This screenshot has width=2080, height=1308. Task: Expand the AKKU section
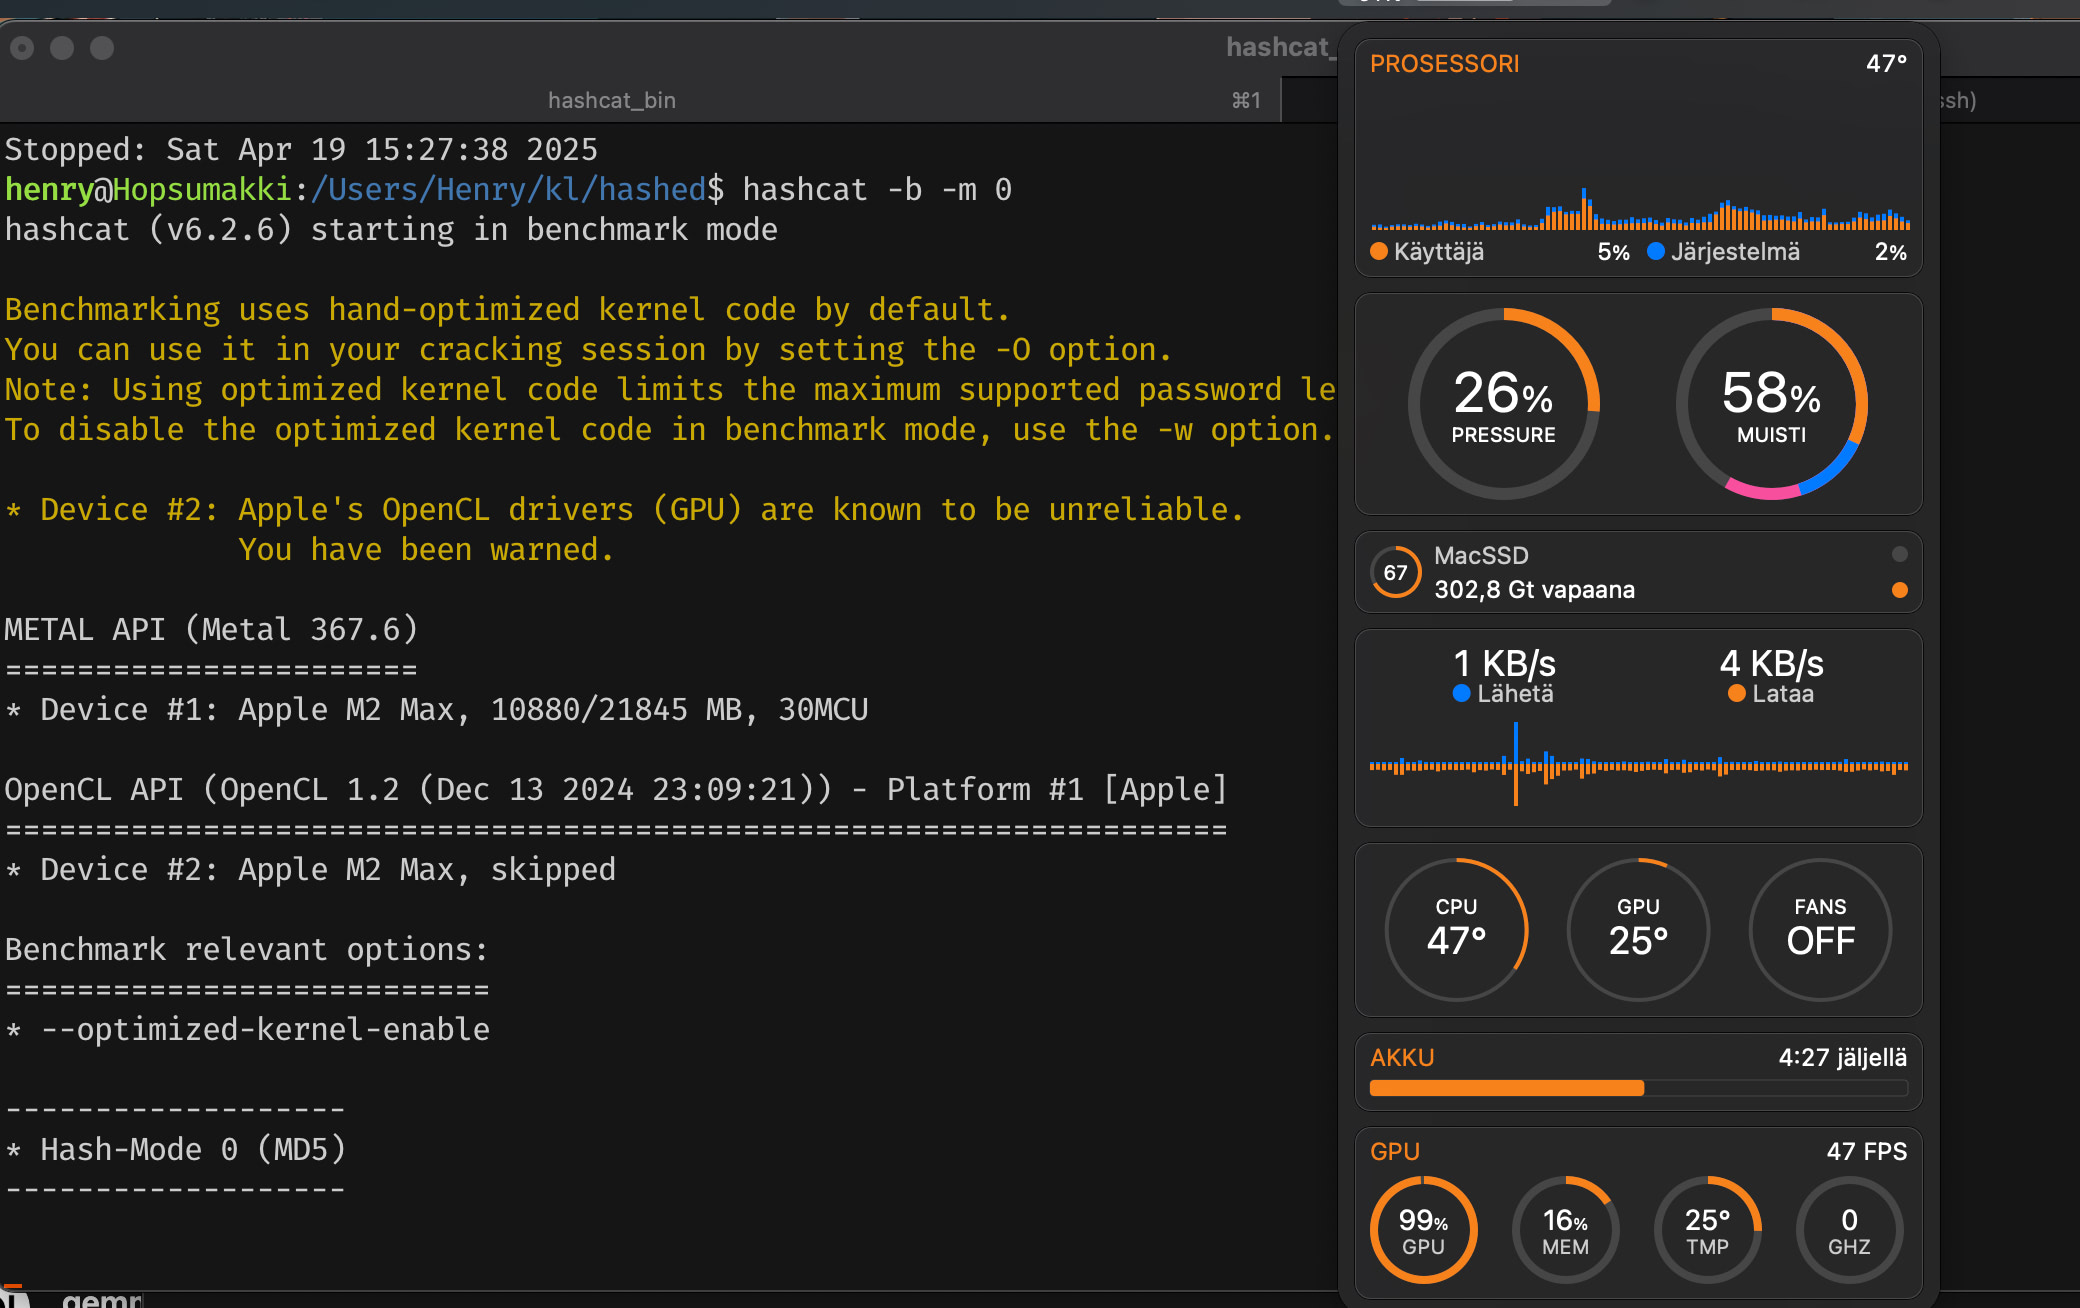point(1402,1057)
